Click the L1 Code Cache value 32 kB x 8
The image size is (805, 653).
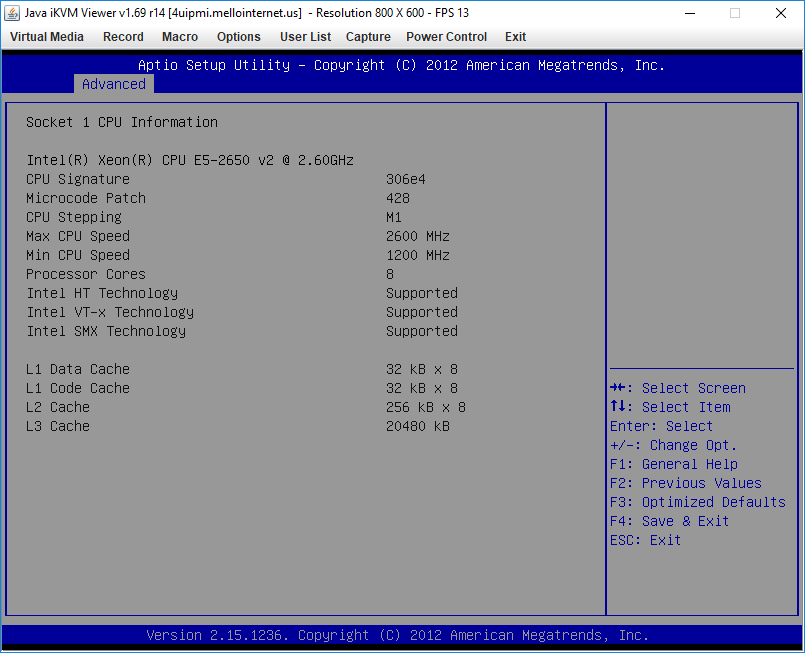click(422, 388)
